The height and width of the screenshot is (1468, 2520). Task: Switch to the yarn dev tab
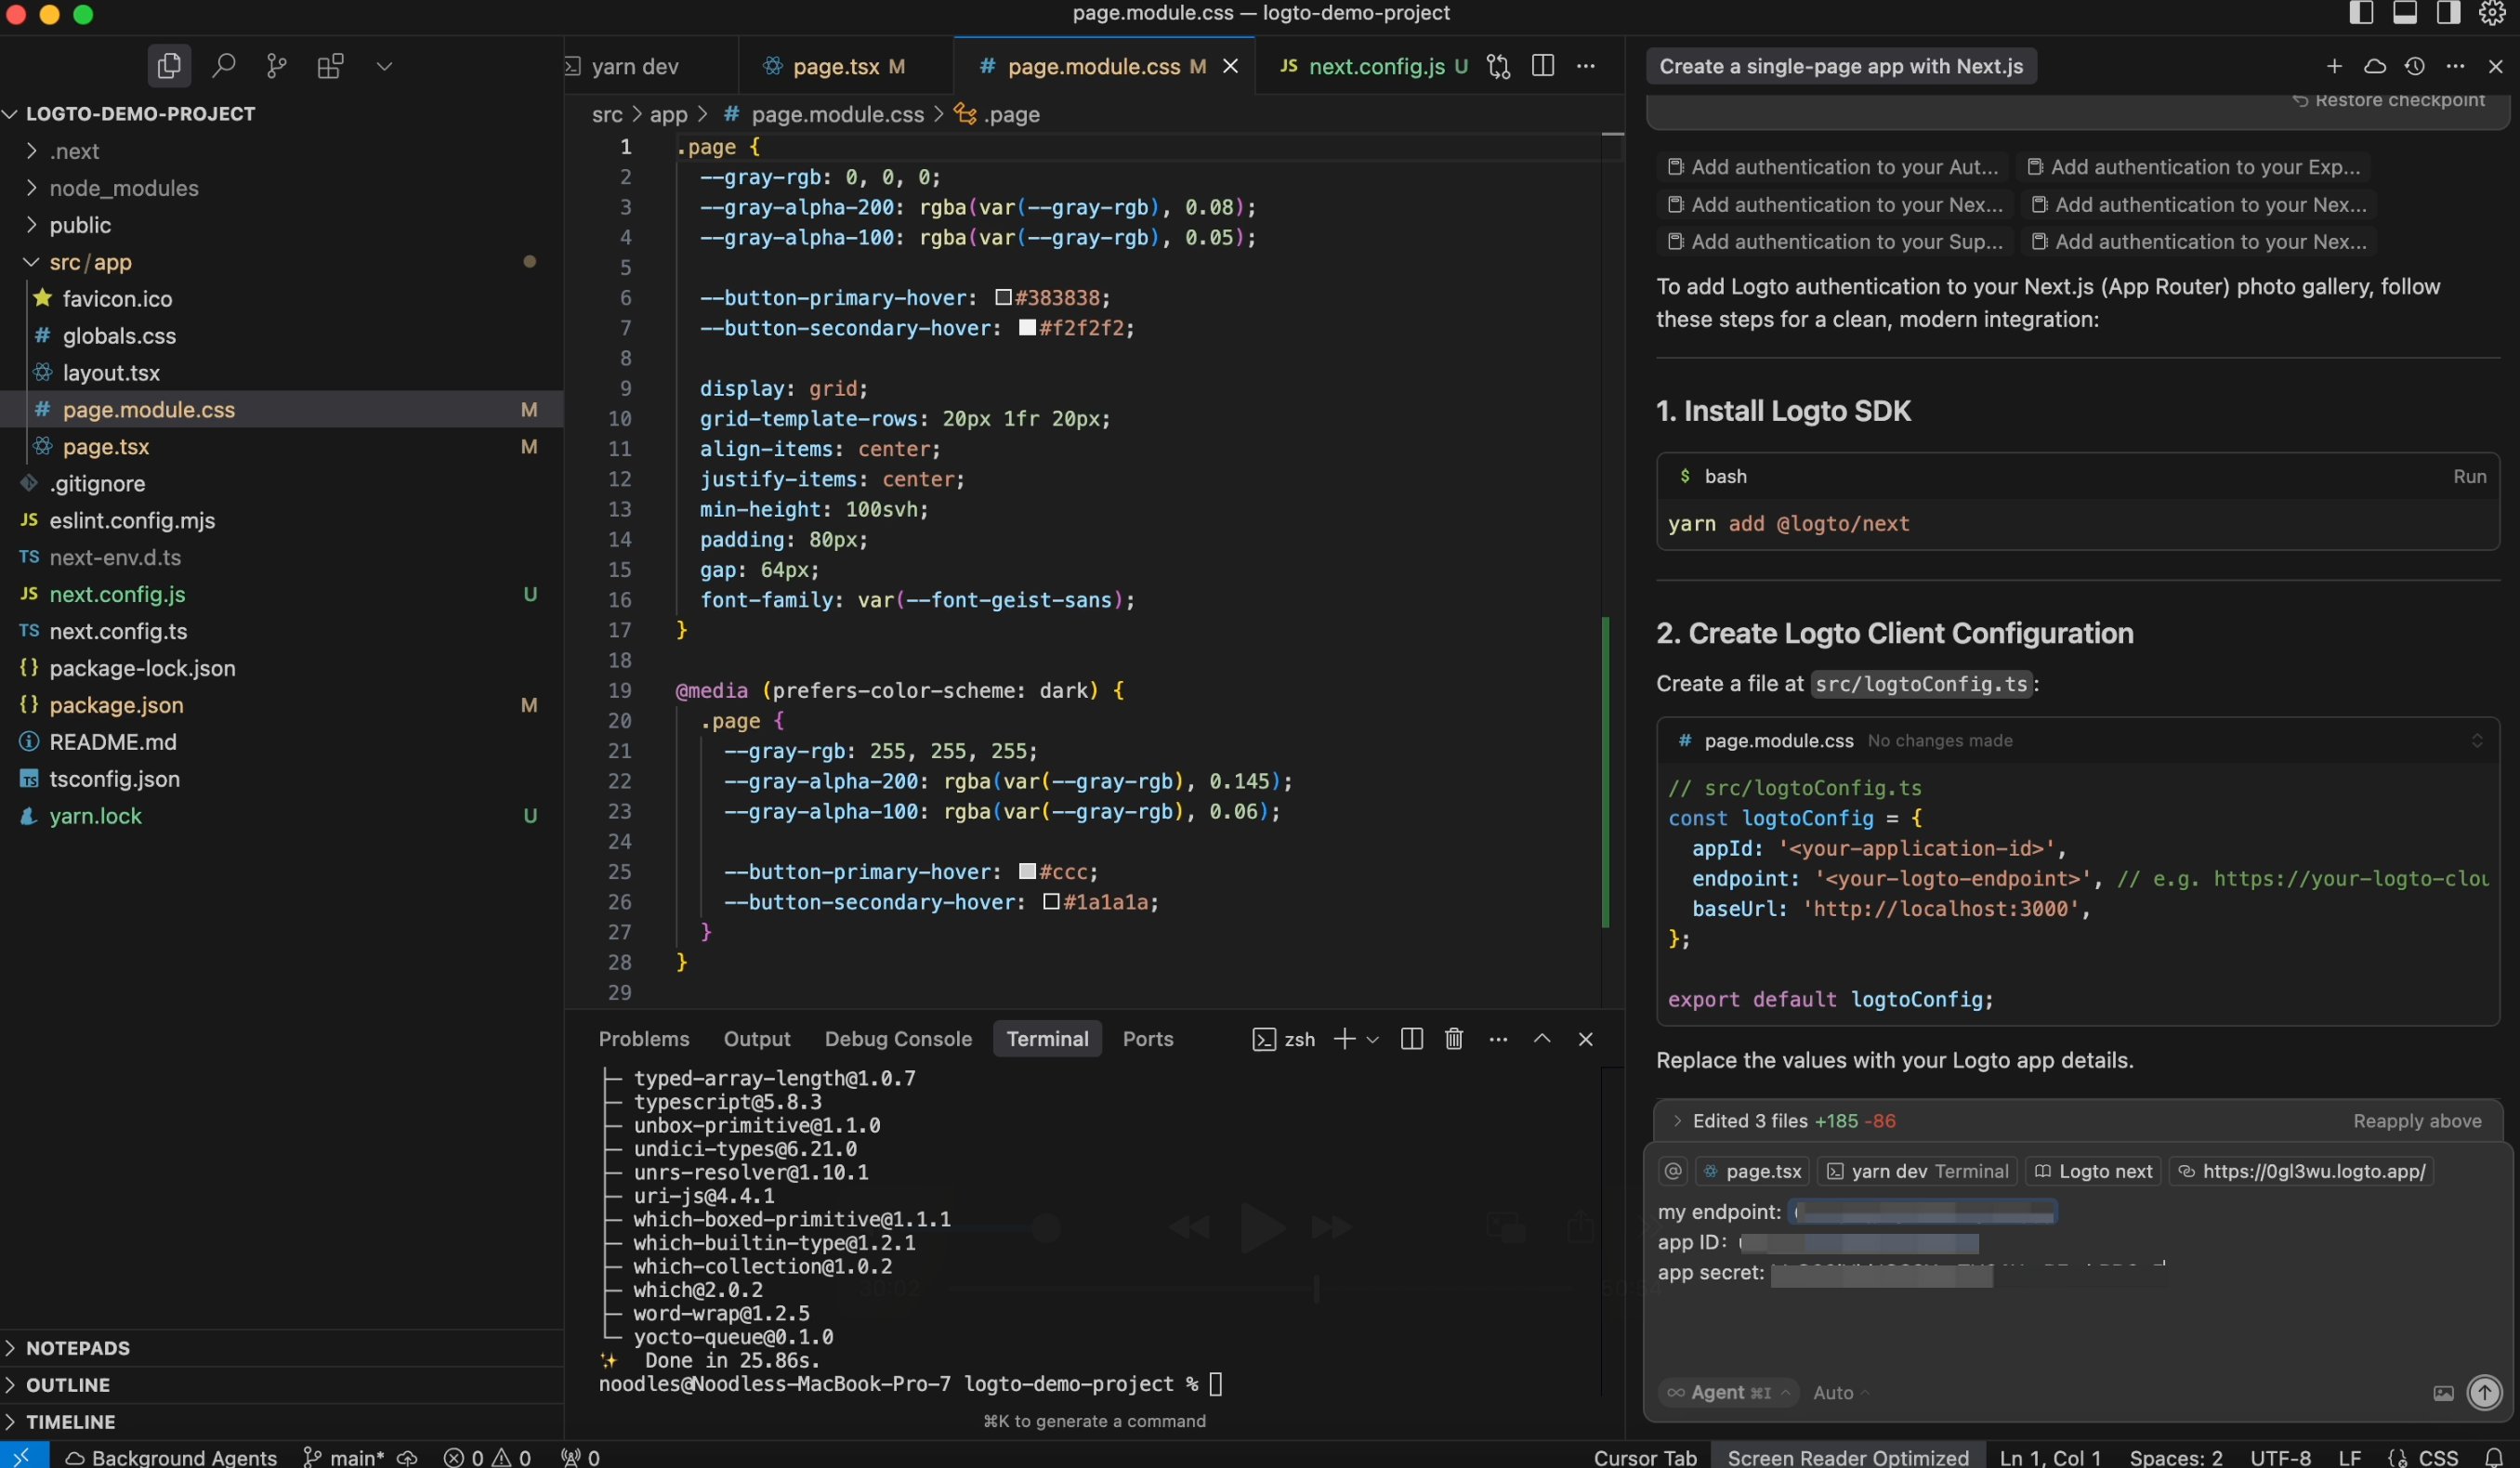tap(635, 66)
